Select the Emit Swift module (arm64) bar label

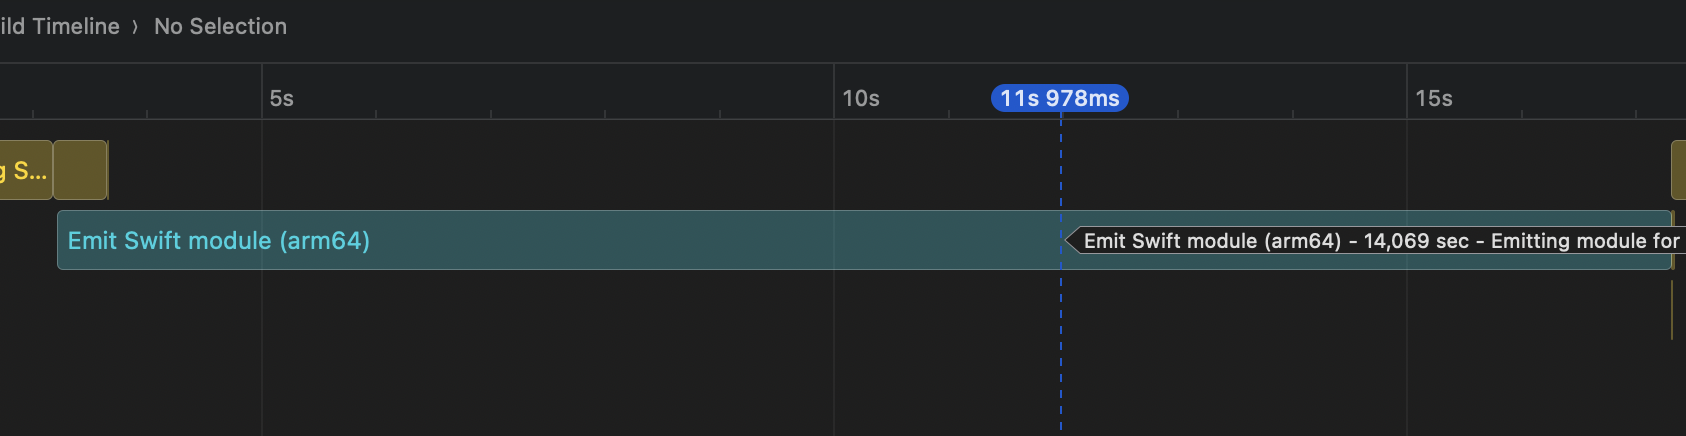tap(218, 241)
